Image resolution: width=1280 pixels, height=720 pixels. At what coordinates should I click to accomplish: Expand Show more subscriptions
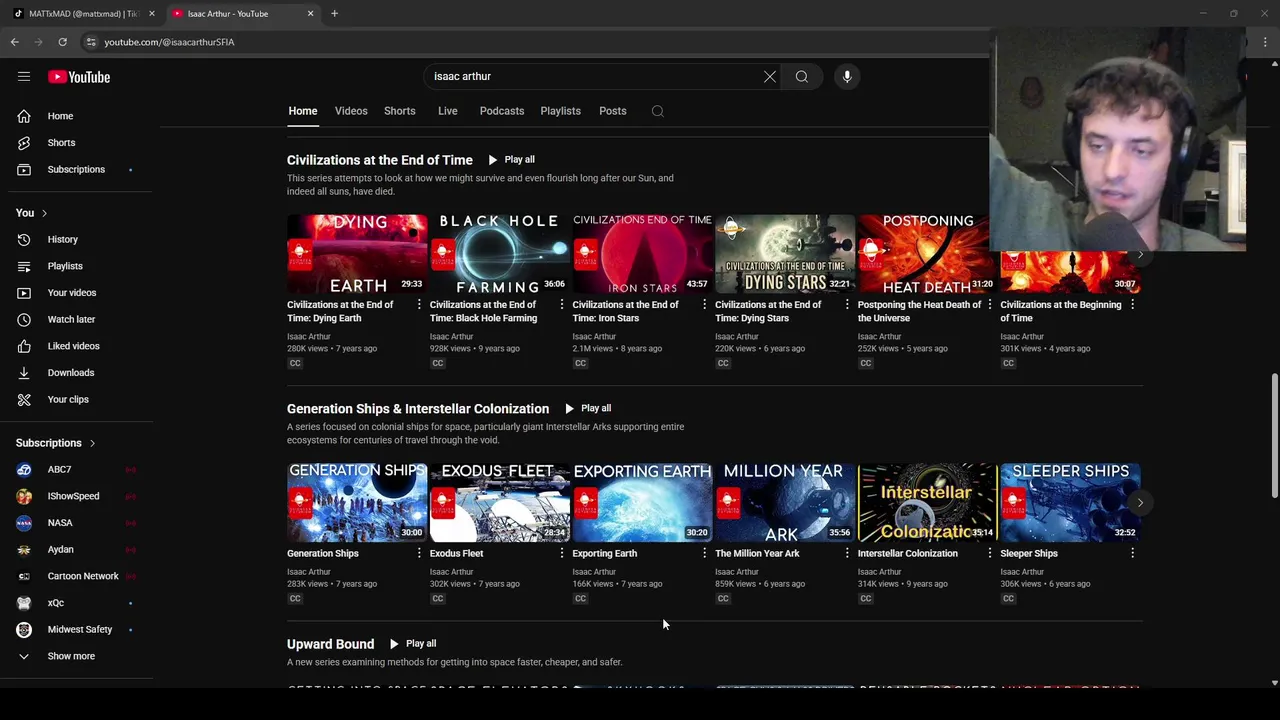pos(76,656)
